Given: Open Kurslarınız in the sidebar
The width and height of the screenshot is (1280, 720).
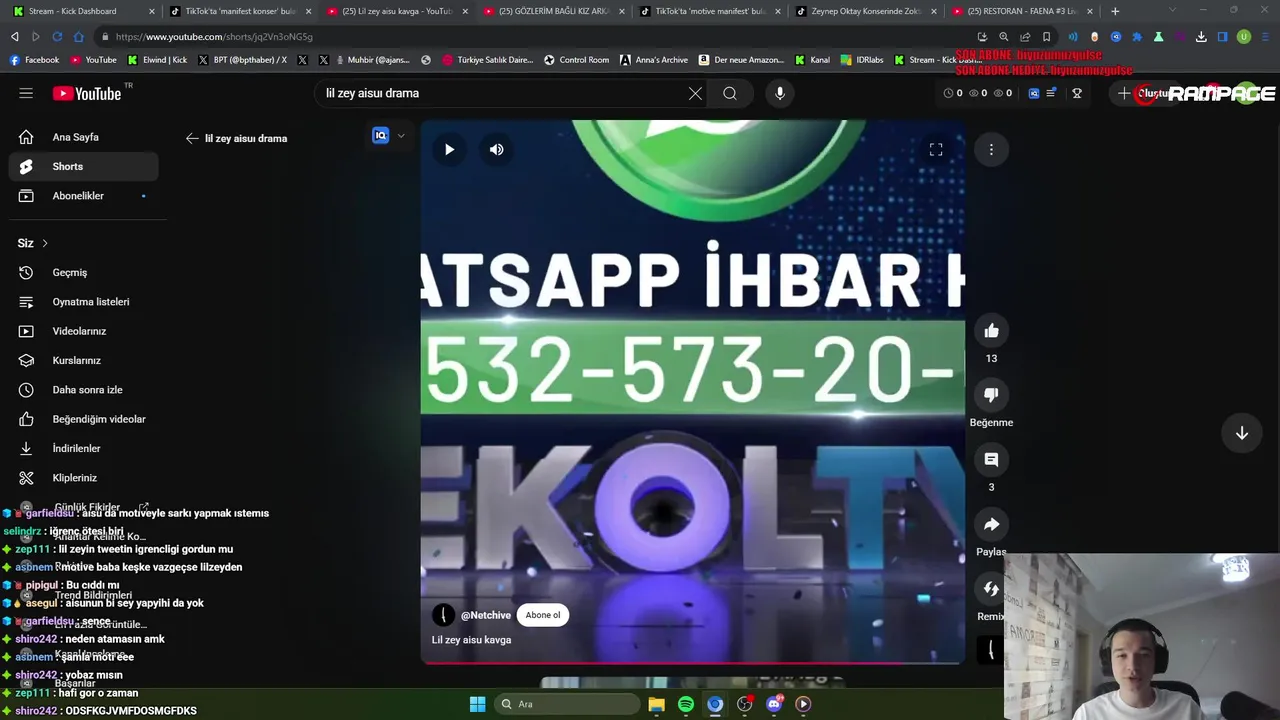Looking at the screenshot, I should [83, 360].
